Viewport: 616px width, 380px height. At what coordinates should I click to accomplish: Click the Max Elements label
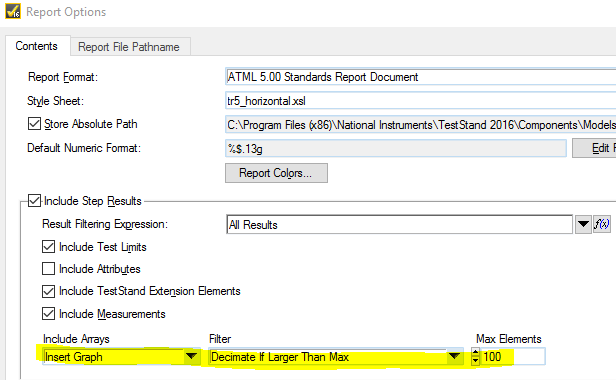(x=509, y=339)
